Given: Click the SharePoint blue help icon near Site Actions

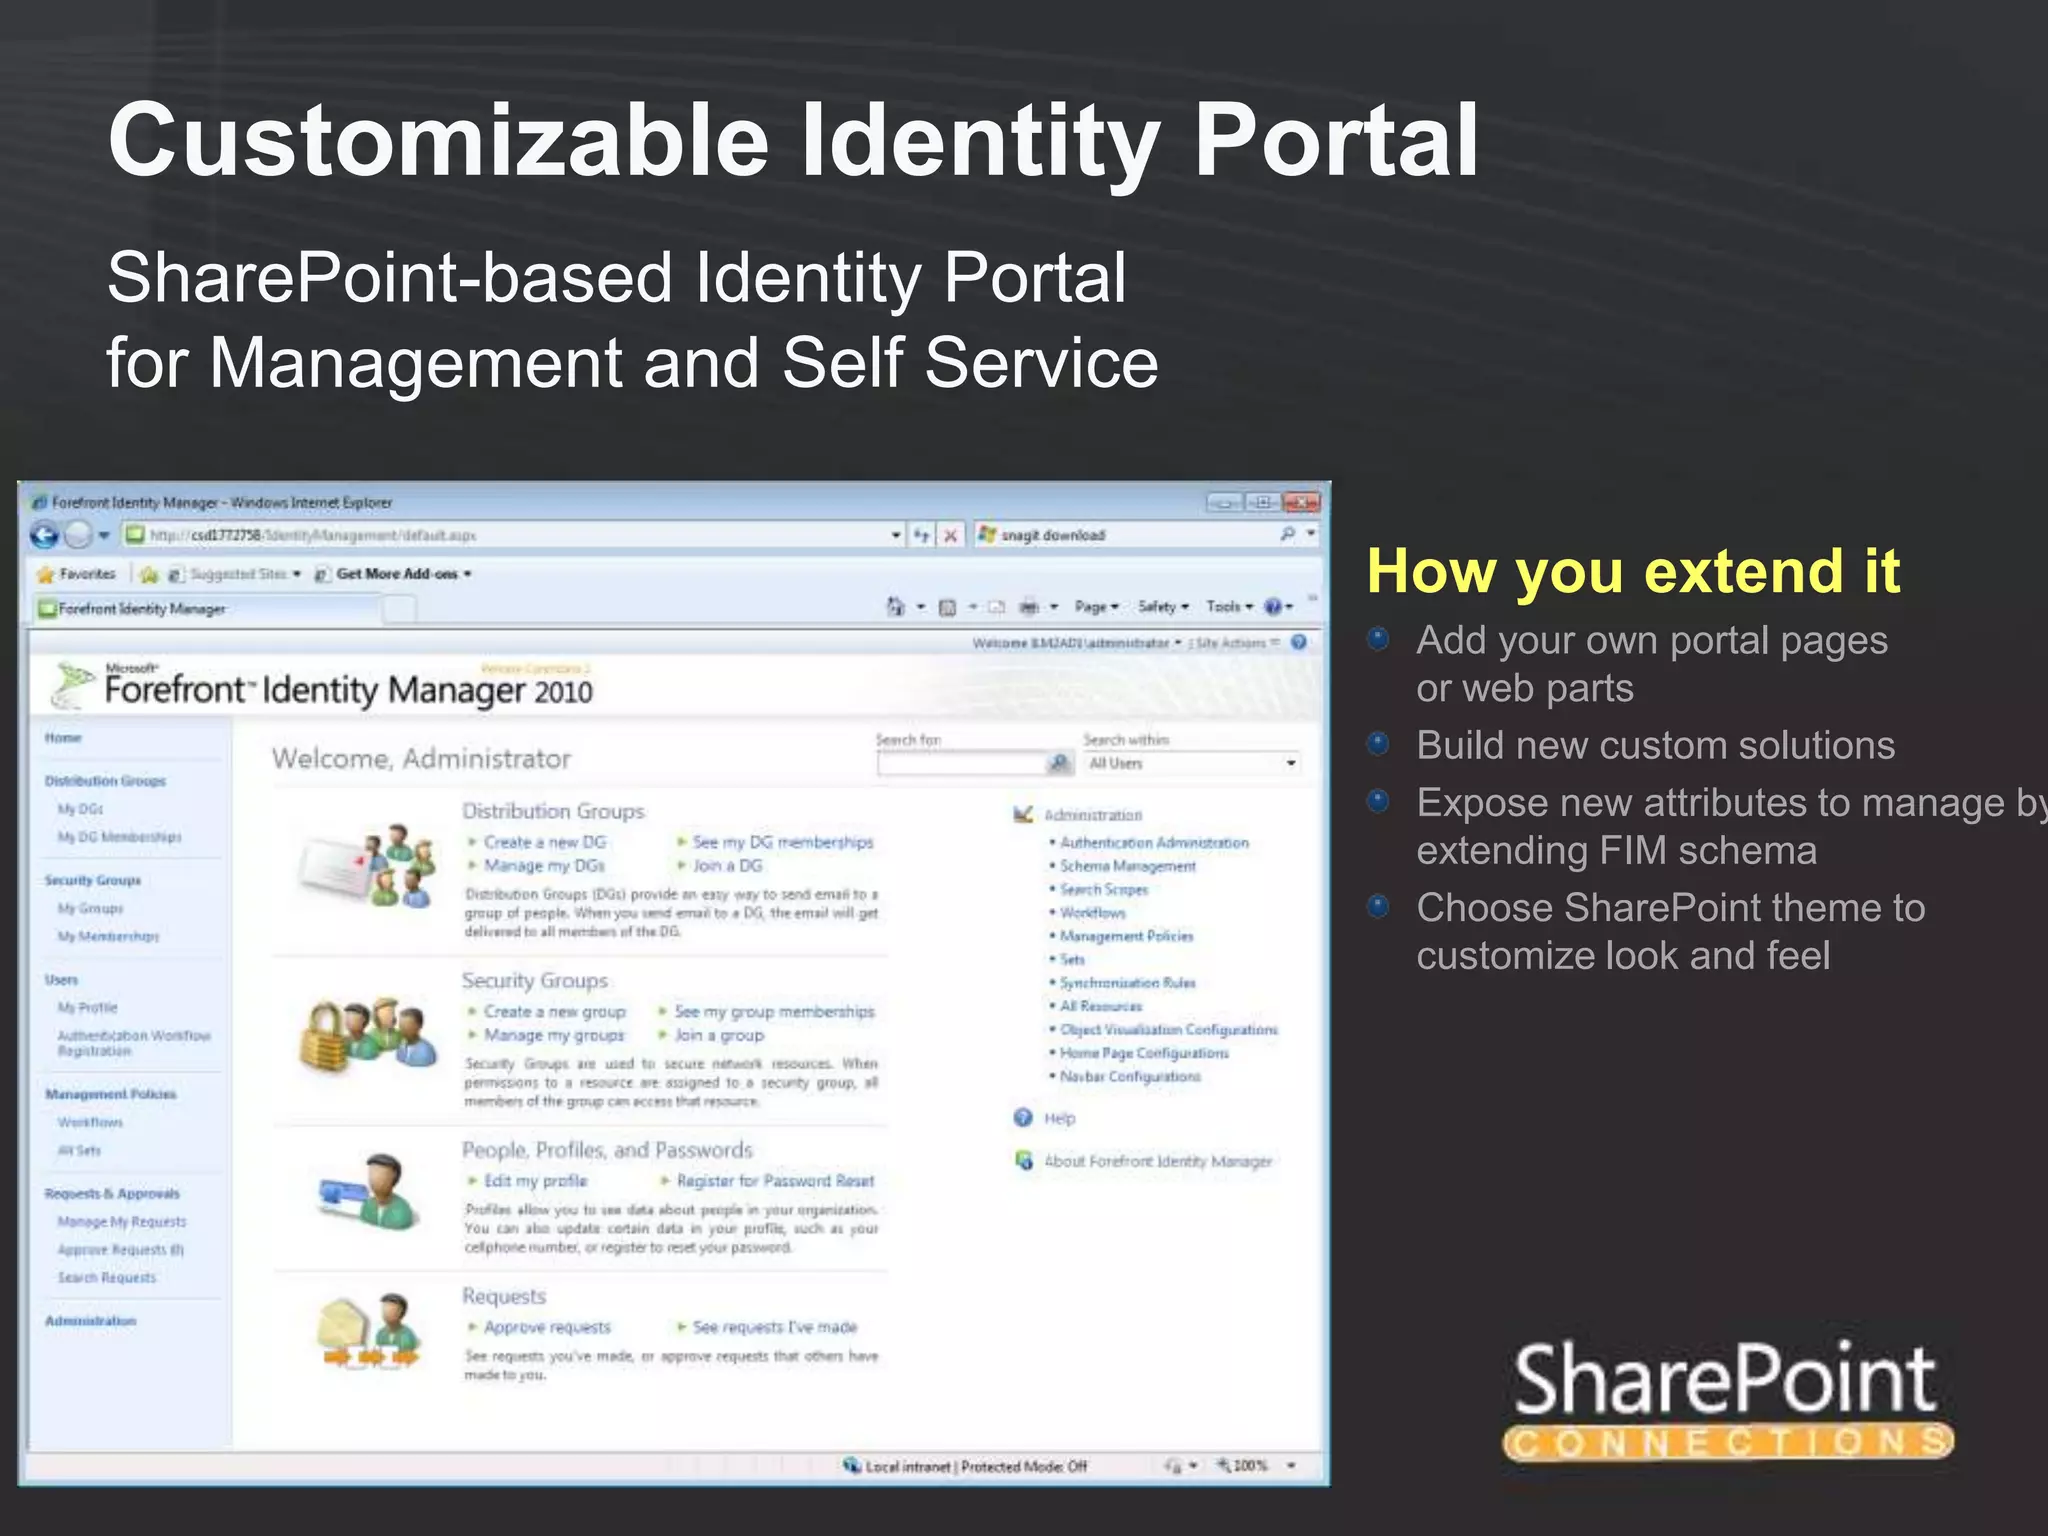Looking at the screenshot, I should pyautogui.click(x=1298, y=642).
